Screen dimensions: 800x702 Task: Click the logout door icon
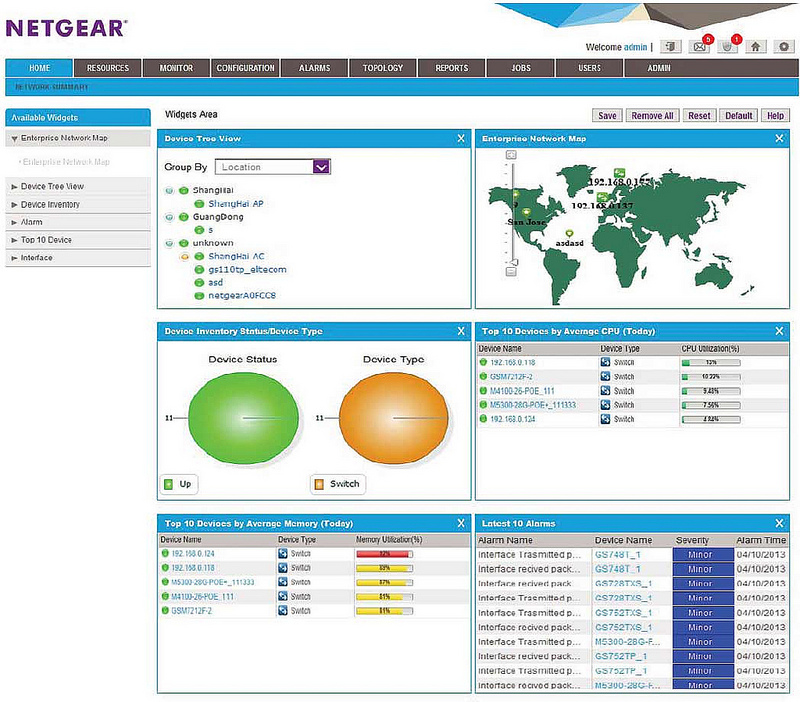pyautogui.click(x=670, y=46)
